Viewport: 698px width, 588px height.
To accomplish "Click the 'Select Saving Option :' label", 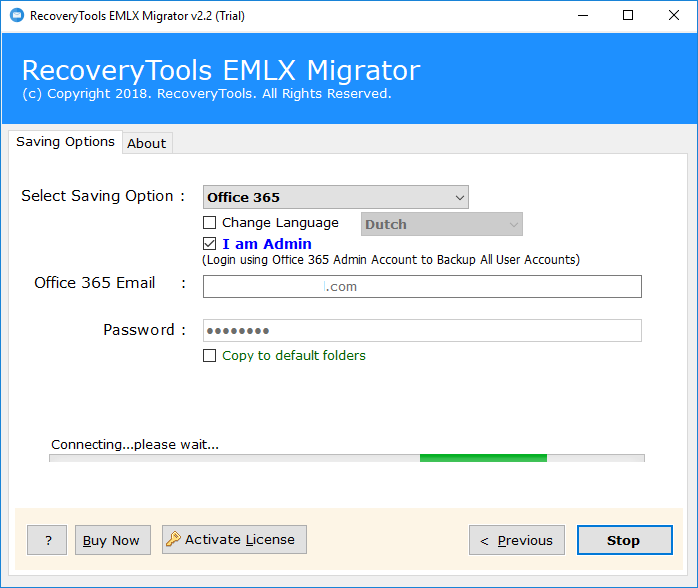I will click(x=103, y=196).
